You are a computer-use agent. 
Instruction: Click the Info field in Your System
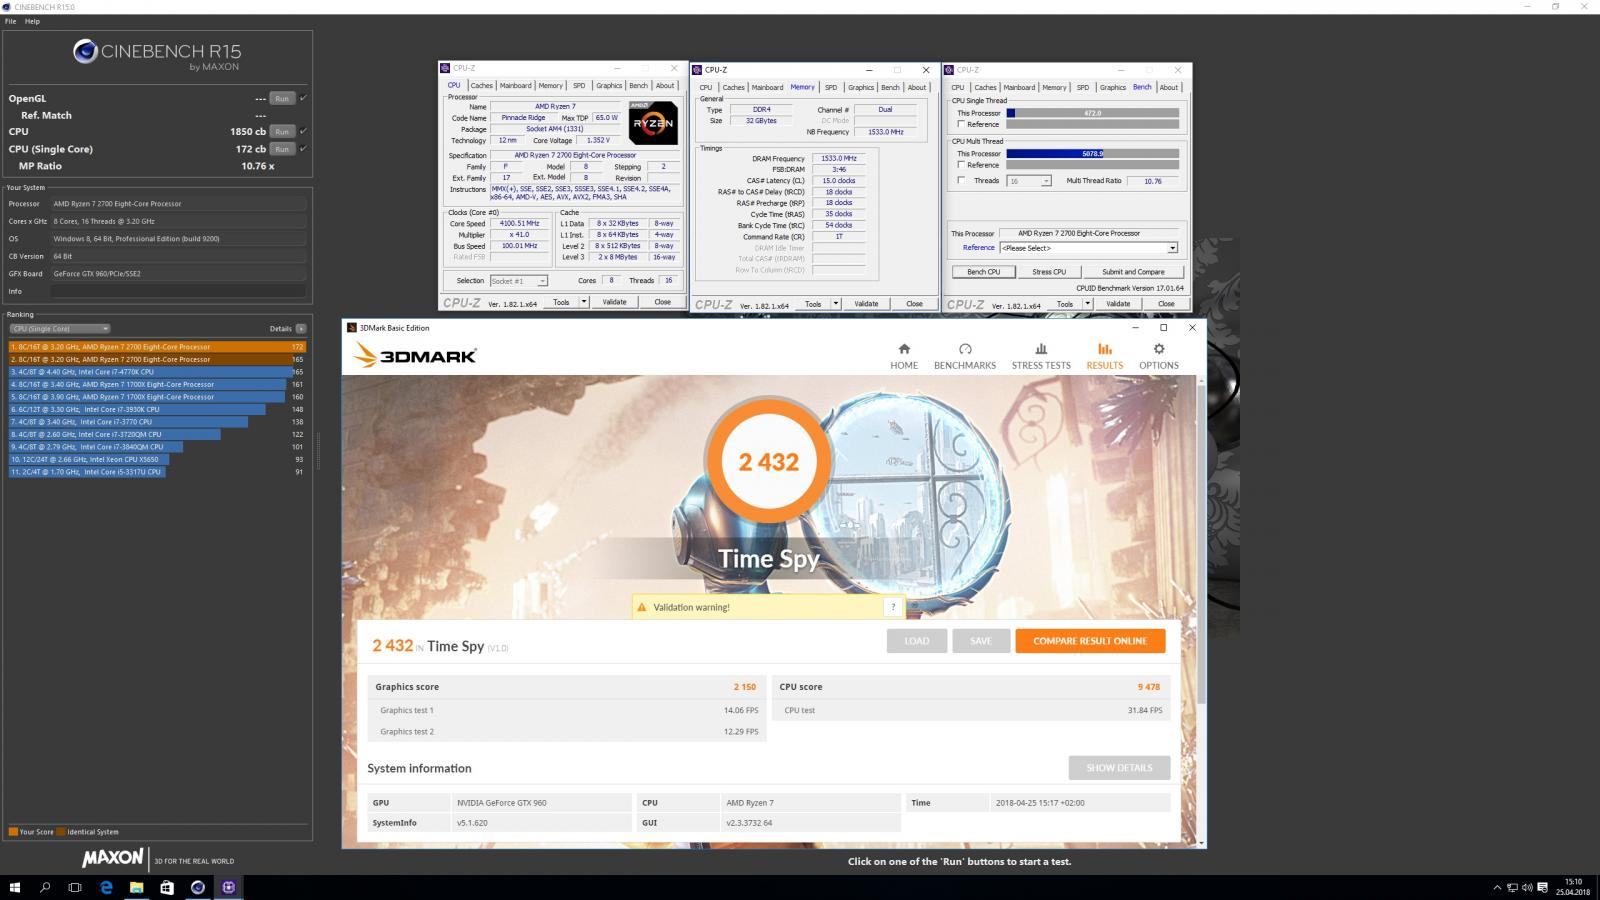178,291
